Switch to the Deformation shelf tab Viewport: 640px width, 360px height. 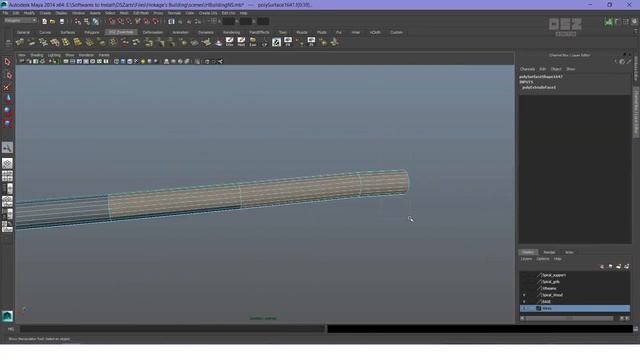click(x=153, y=32)
